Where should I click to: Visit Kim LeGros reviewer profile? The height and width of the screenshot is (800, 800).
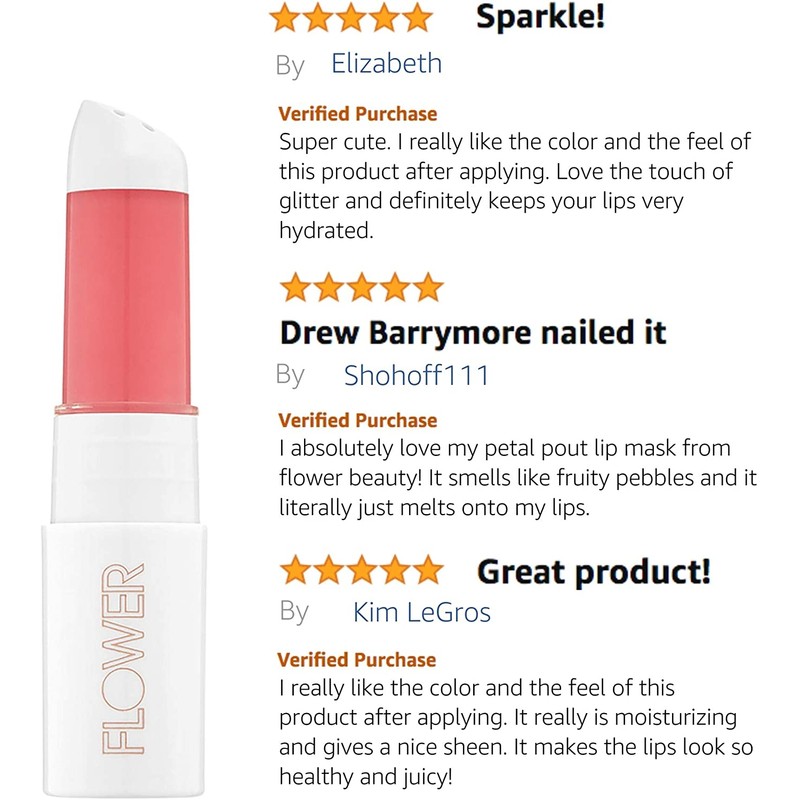421,611
